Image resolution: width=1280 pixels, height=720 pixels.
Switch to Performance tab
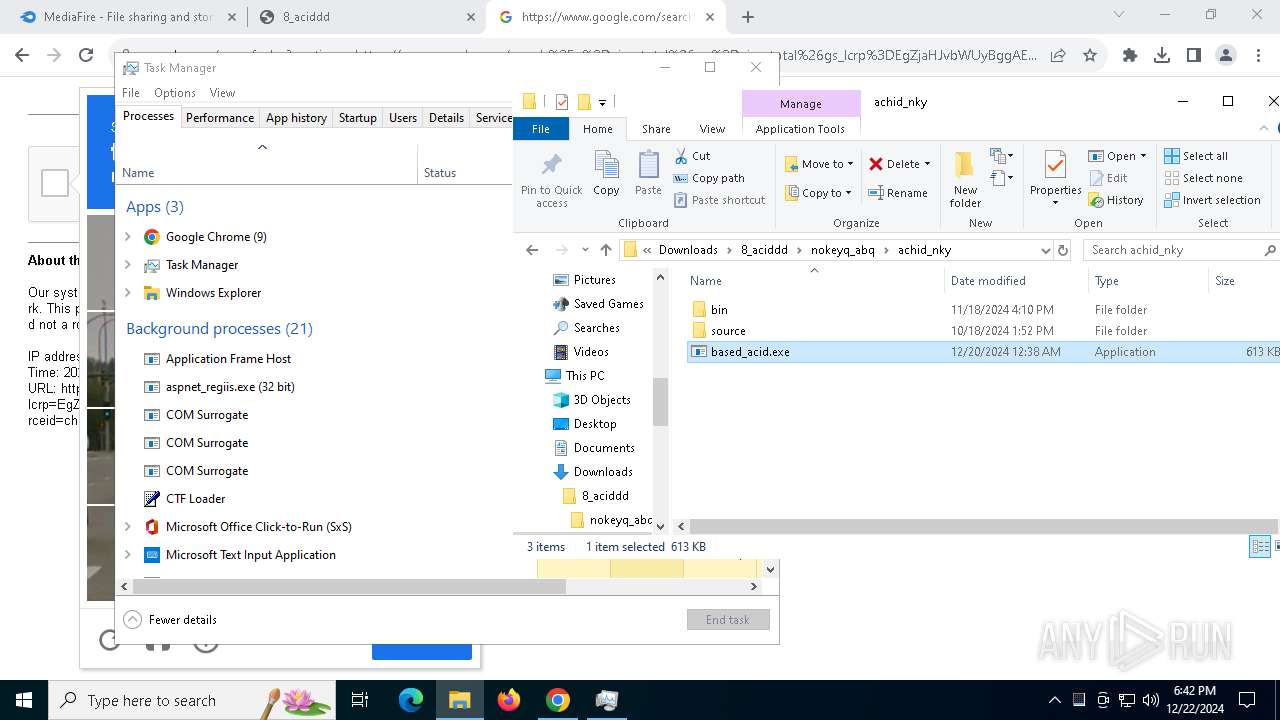click(220, 117)
